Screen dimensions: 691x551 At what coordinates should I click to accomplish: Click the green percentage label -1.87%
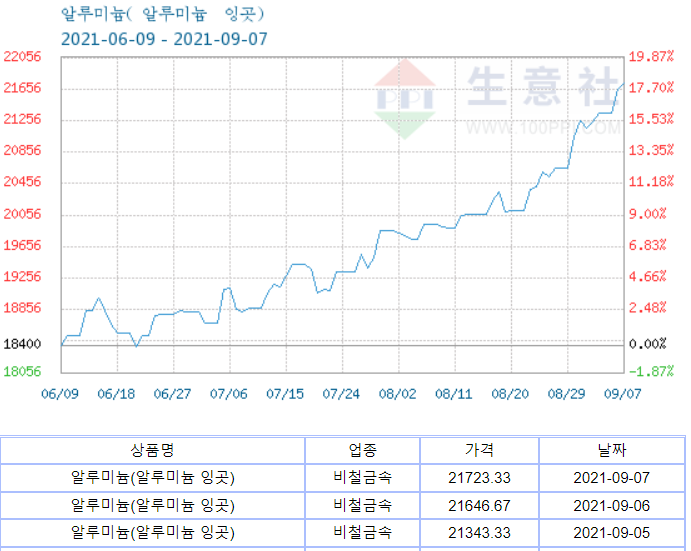point(651,372)
